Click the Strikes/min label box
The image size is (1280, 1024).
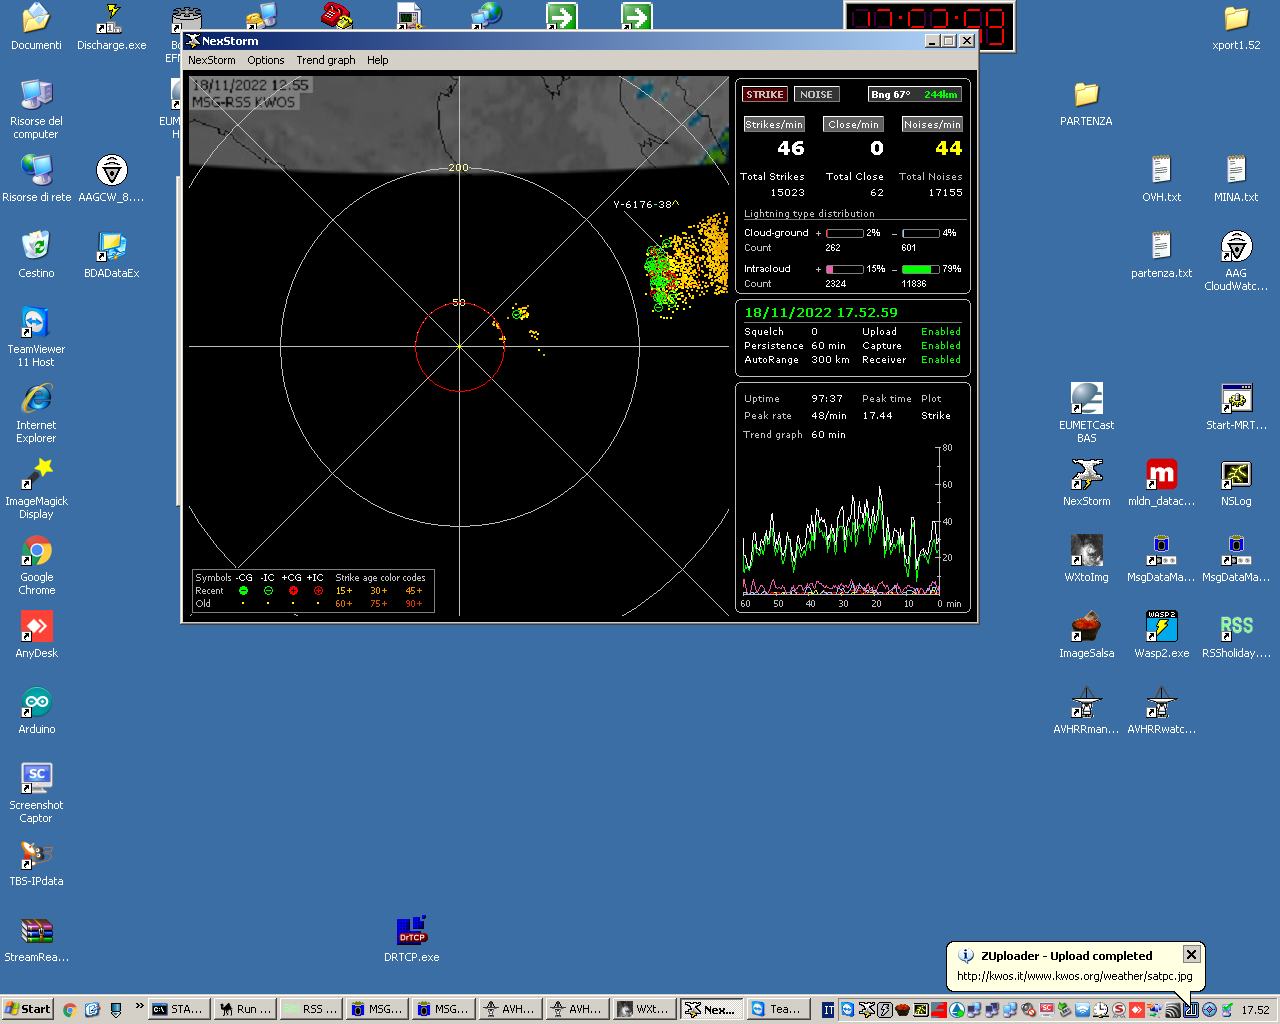774,124
